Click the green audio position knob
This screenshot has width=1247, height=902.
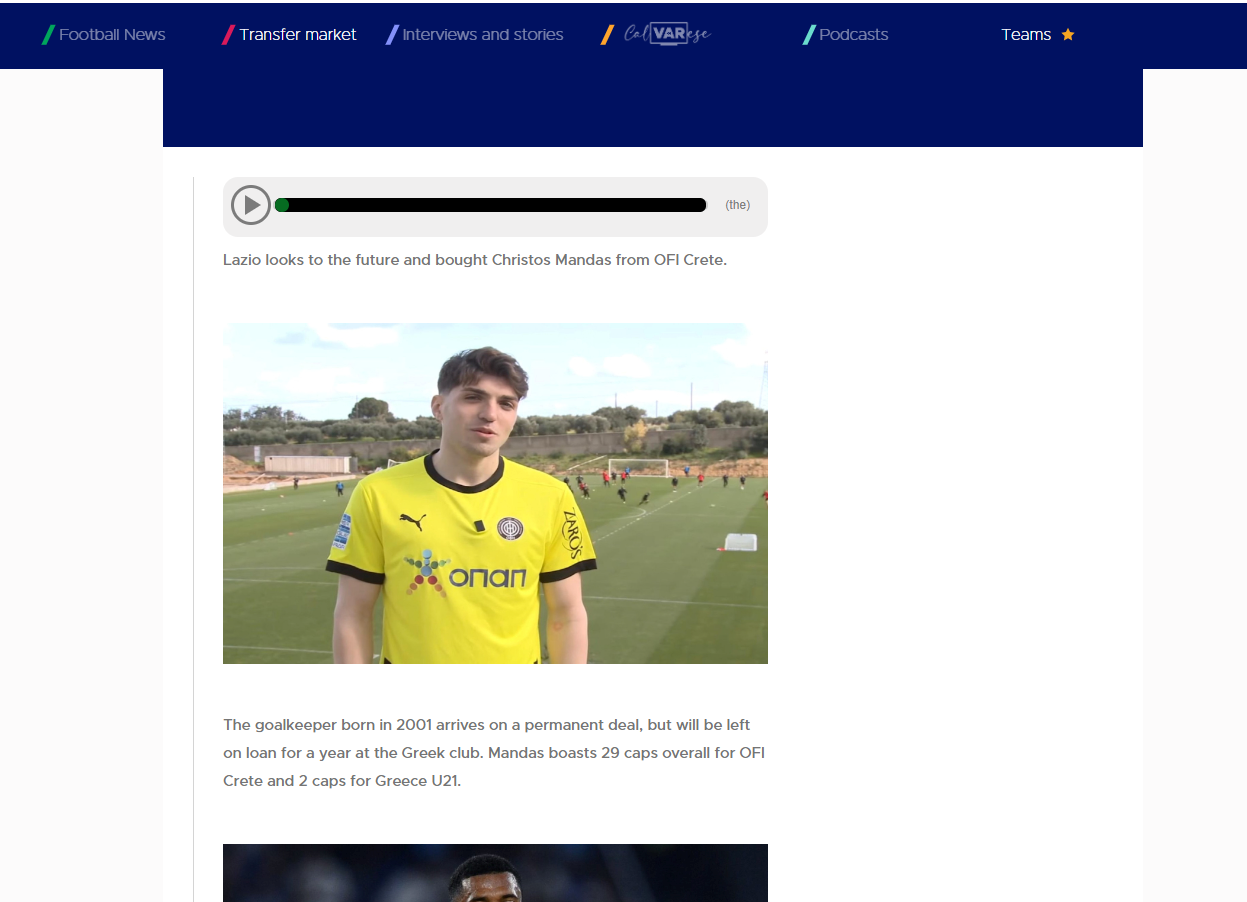pyautogui.click(x=282, y=205)
